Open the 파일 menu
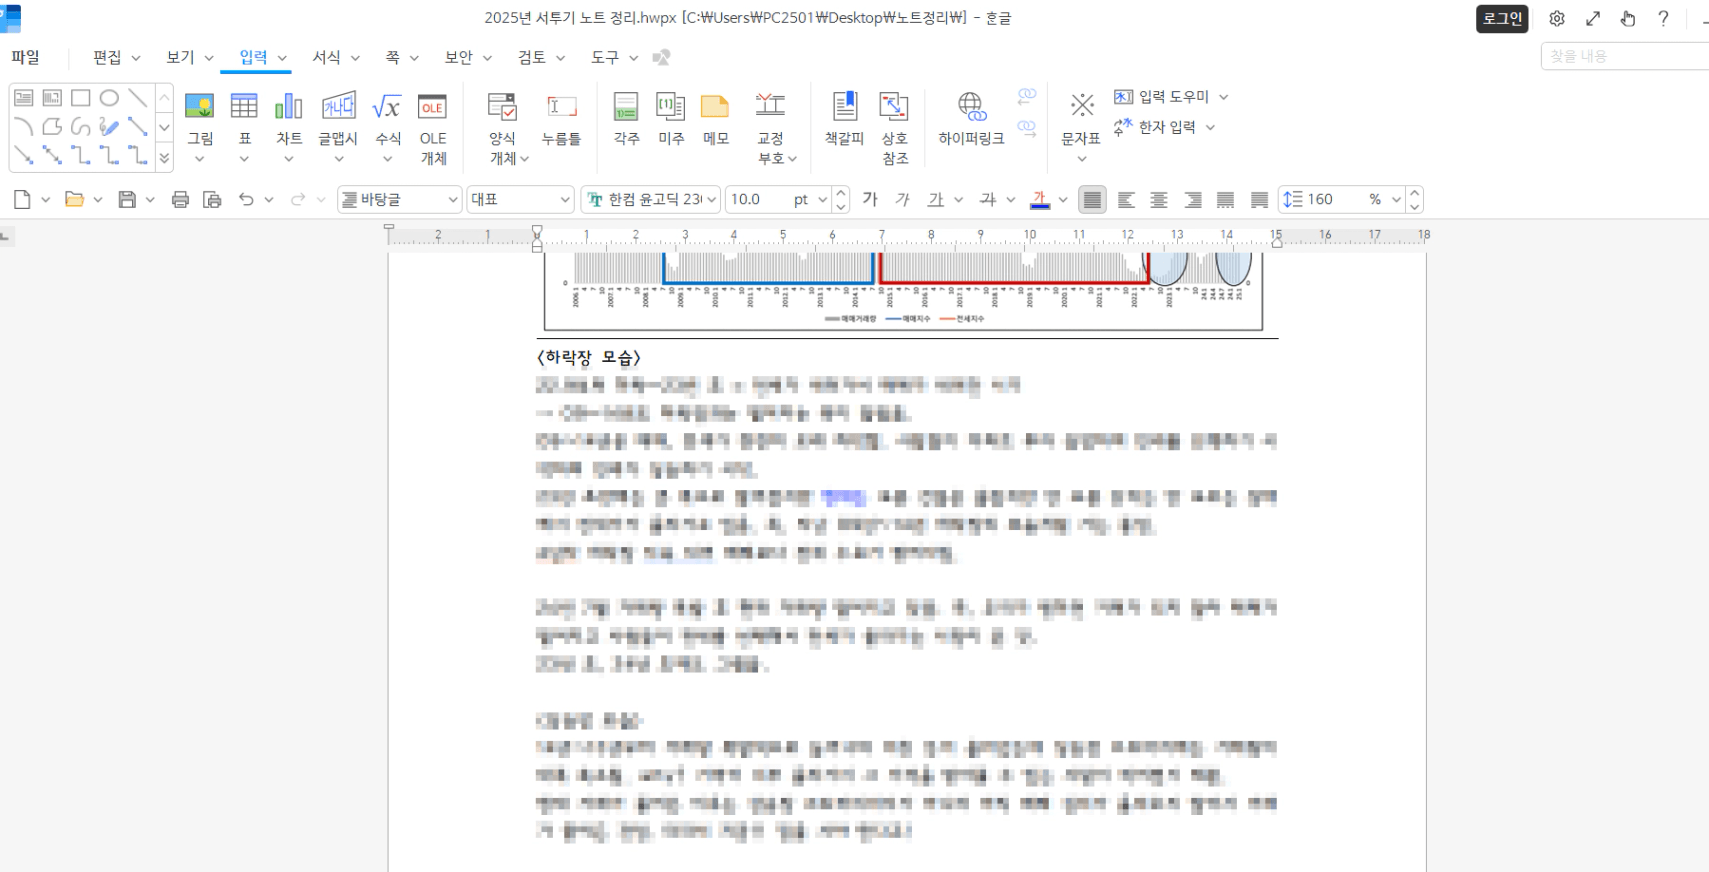This screenshot has height=872, width=1709. tap(25, 58)
